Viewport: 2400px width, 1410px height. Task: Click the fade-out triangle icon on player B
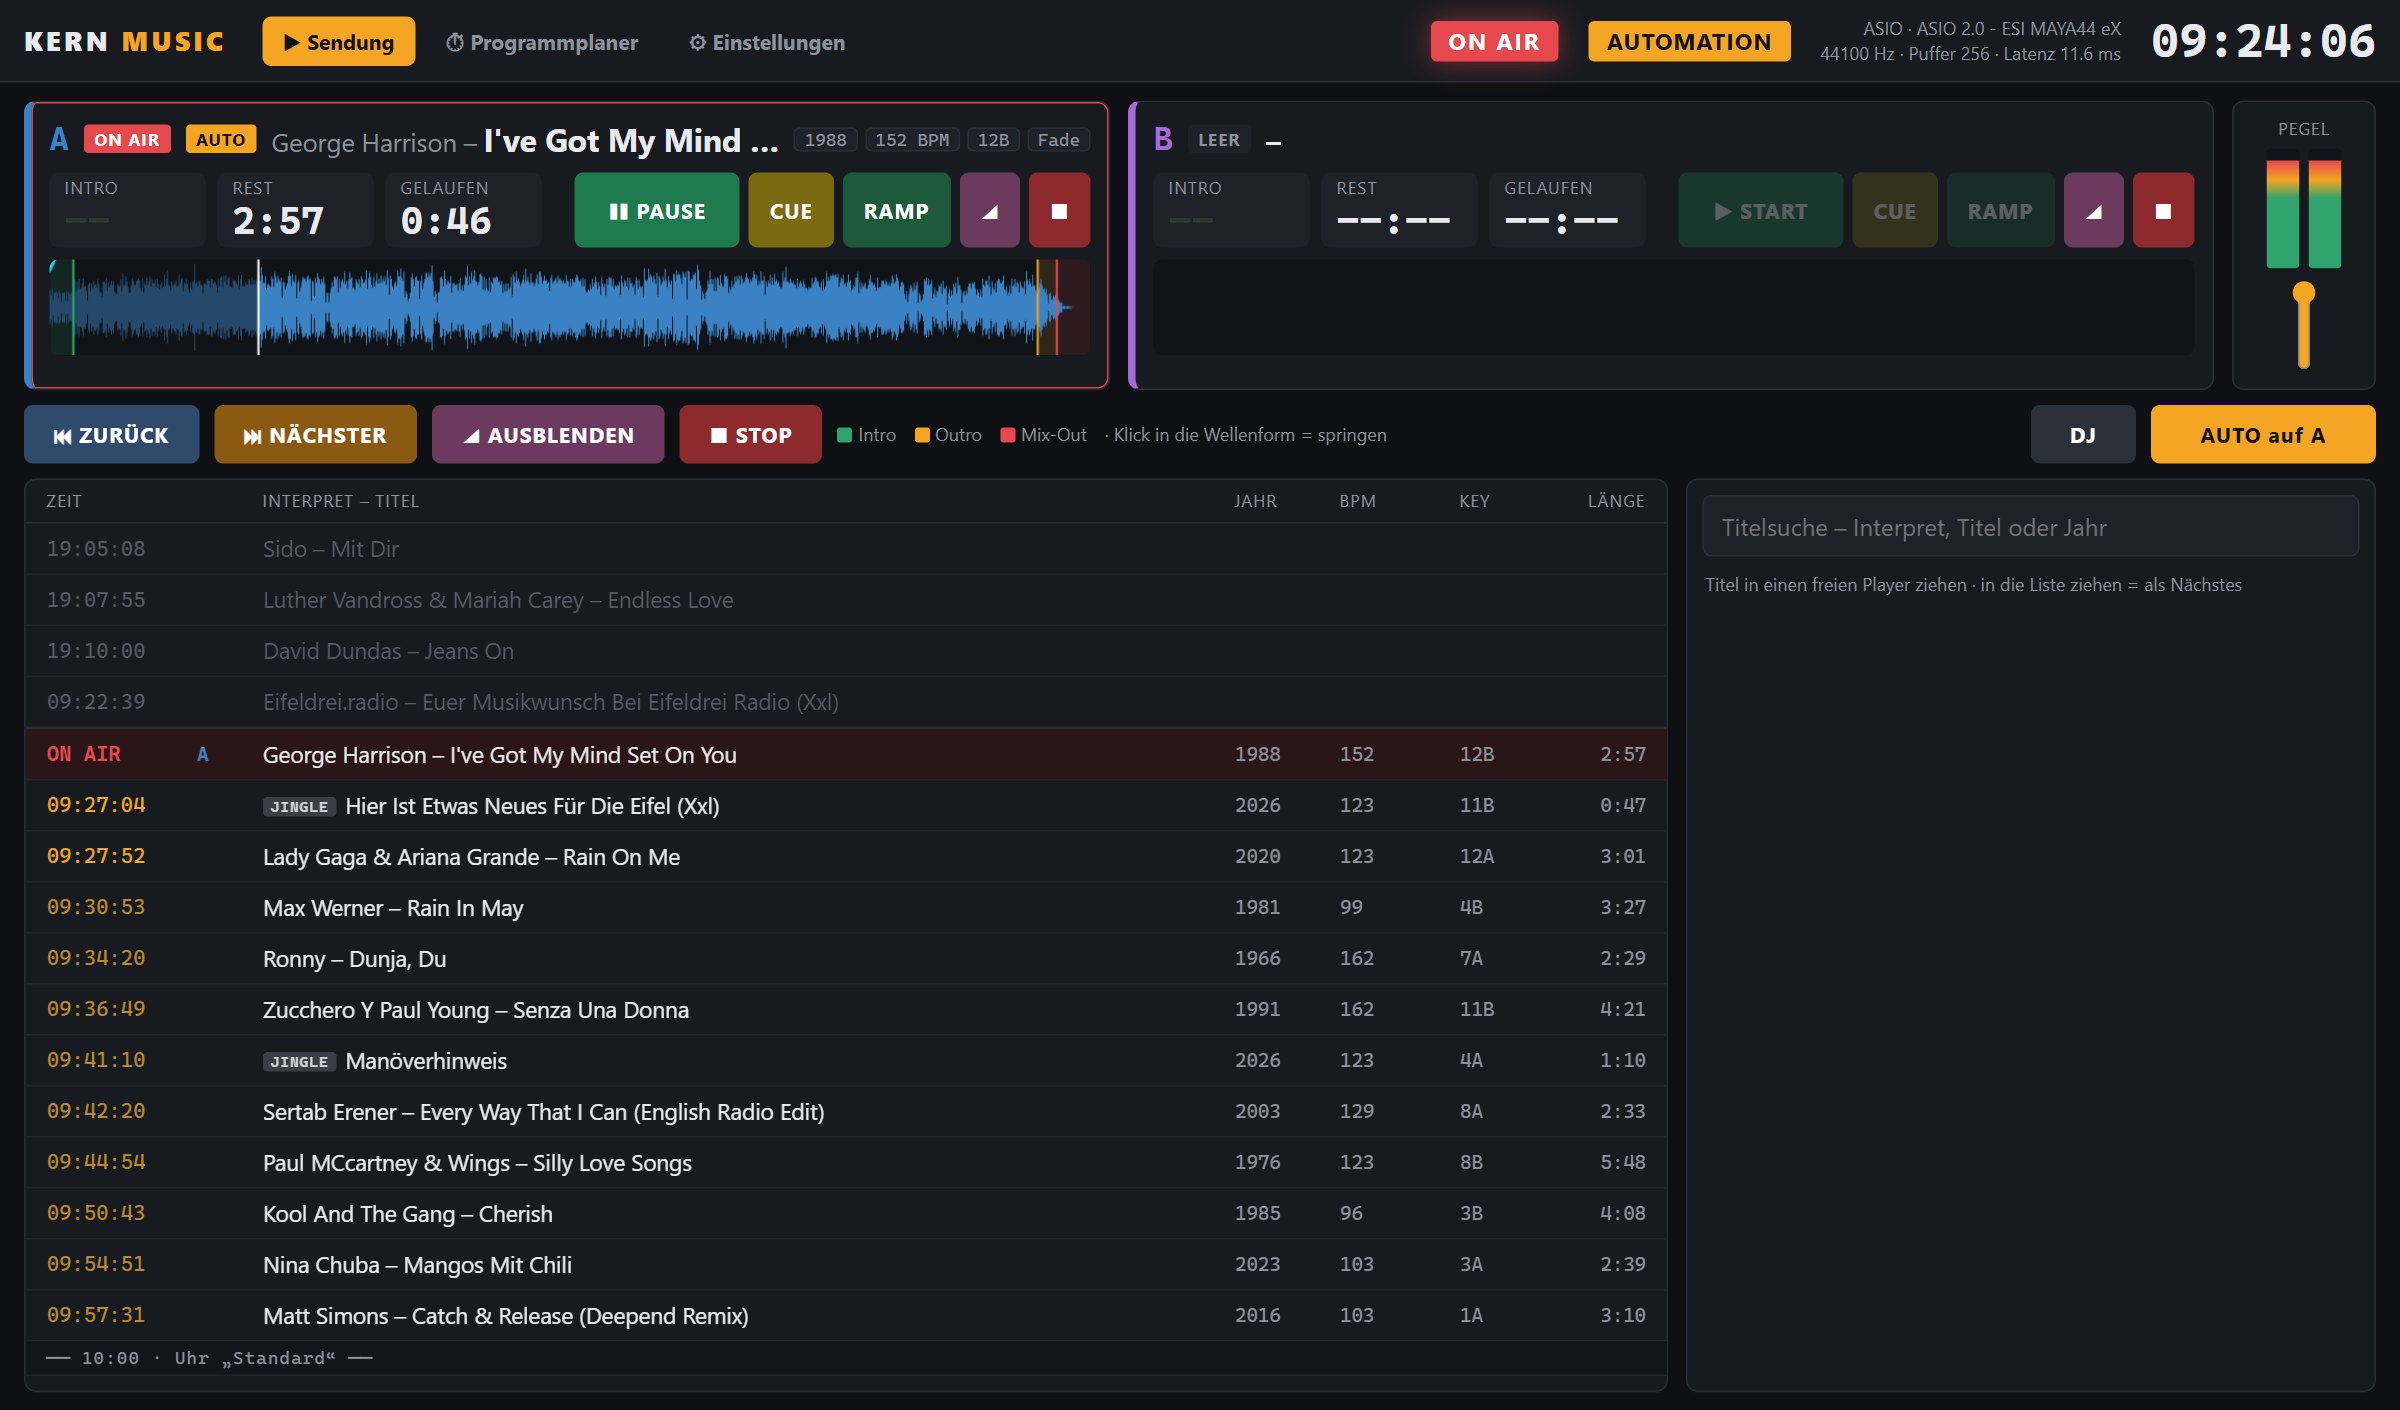click(2093, 211)
